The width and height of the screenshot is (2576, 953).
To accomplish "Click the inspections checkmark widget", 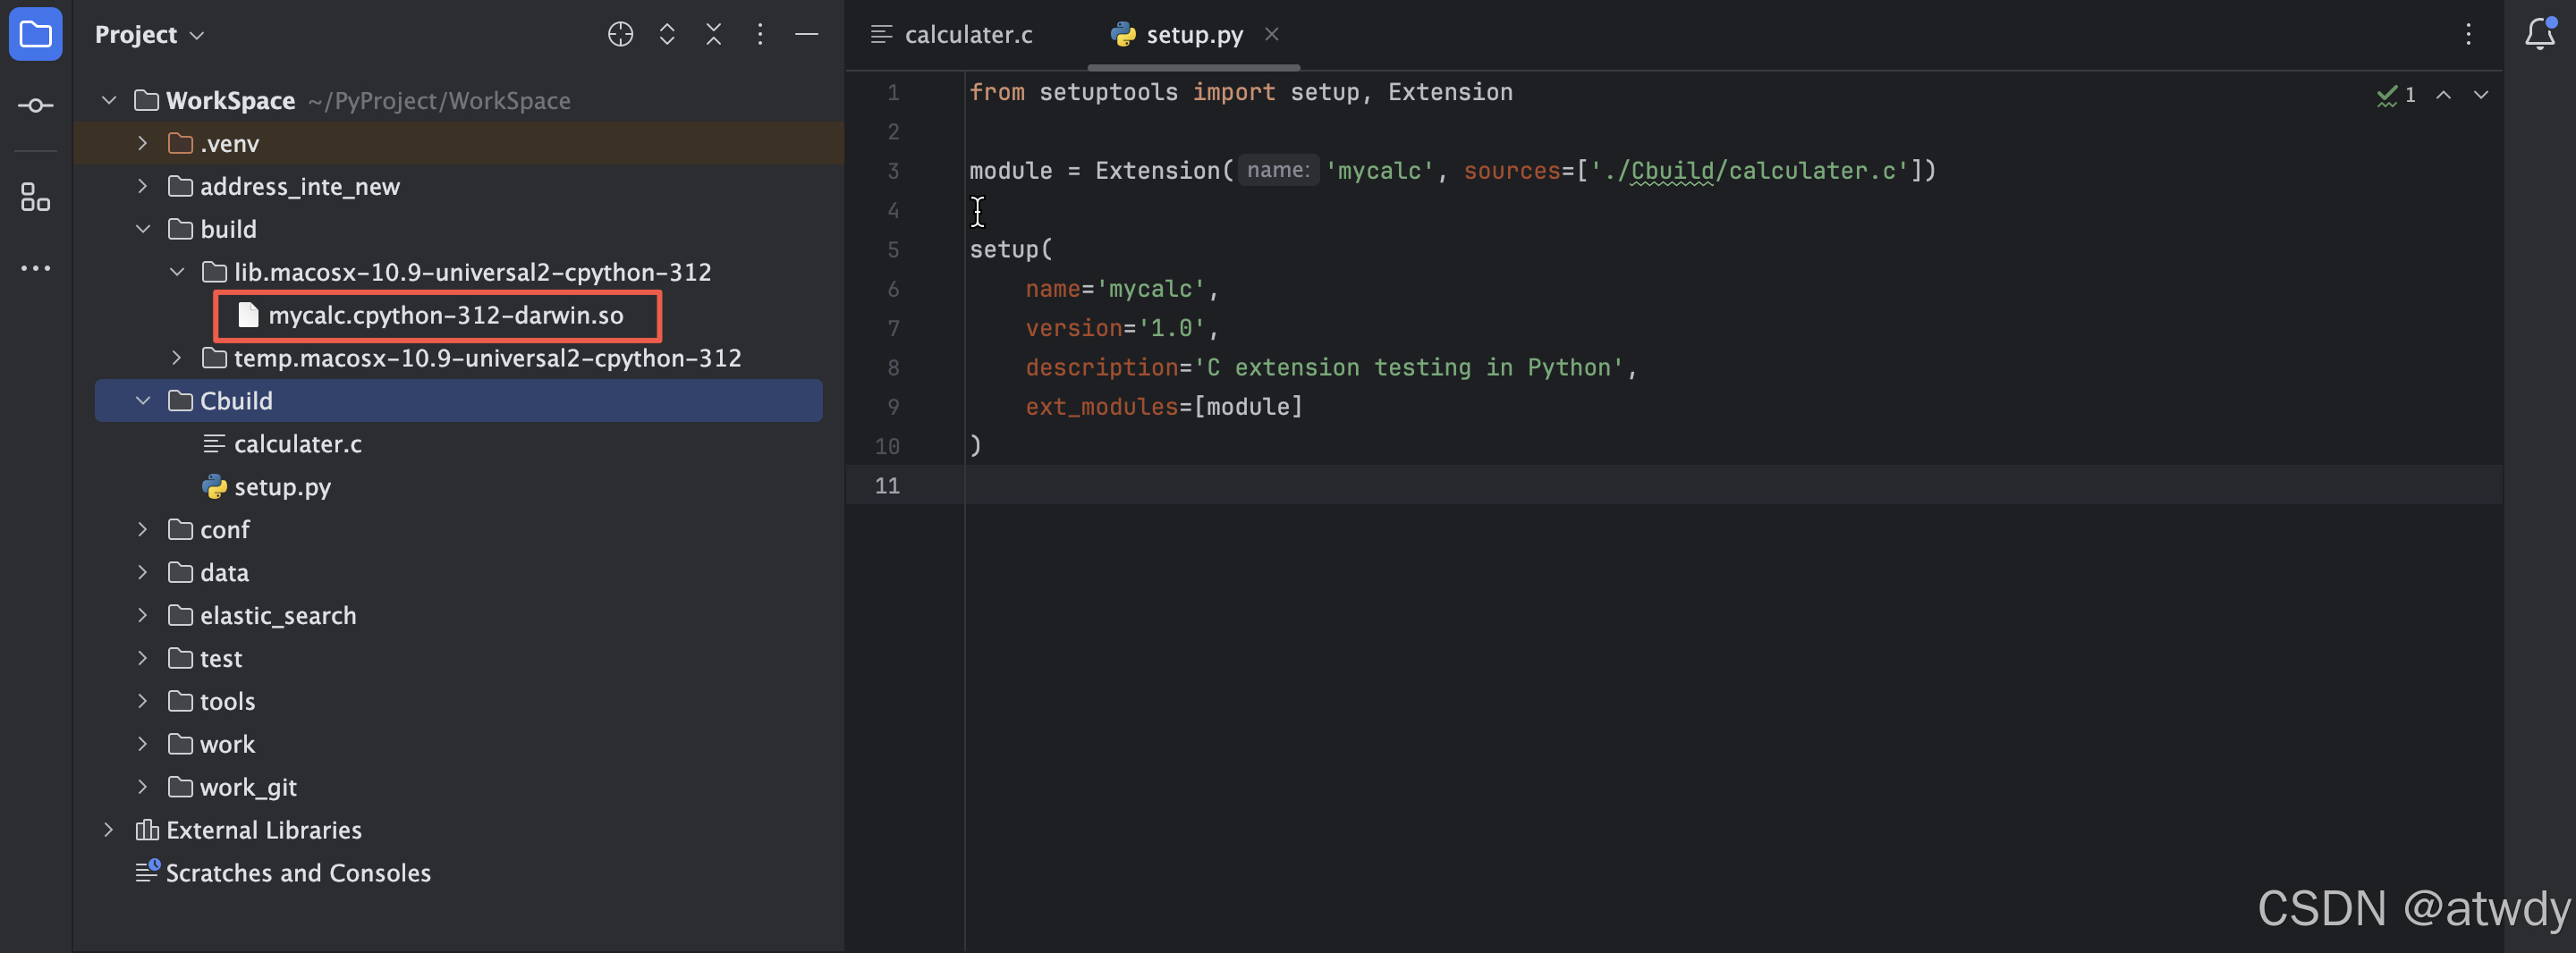I will point(2396,95).
